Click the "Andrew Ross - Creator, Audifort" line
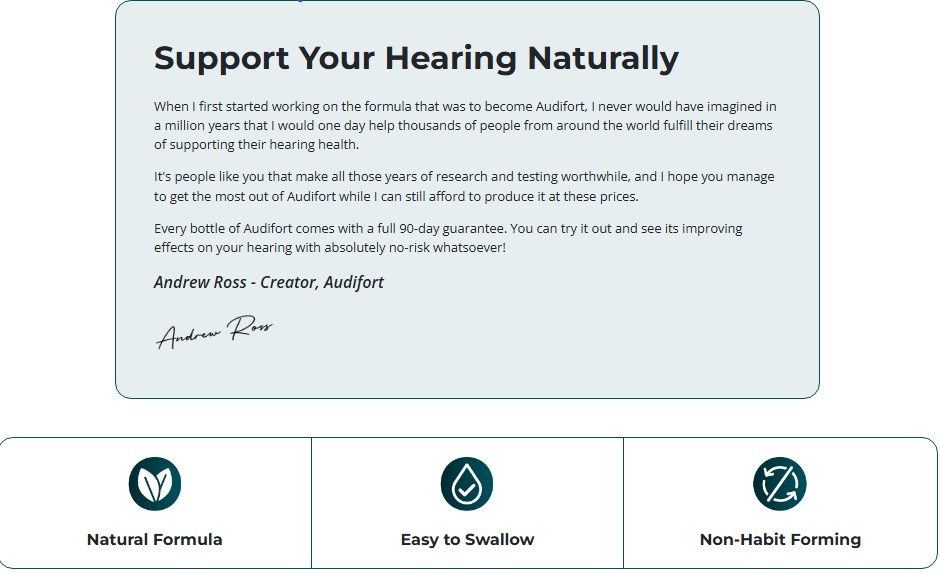The width and height of the screenshot is (940, 574). click(x=269, y=282)
